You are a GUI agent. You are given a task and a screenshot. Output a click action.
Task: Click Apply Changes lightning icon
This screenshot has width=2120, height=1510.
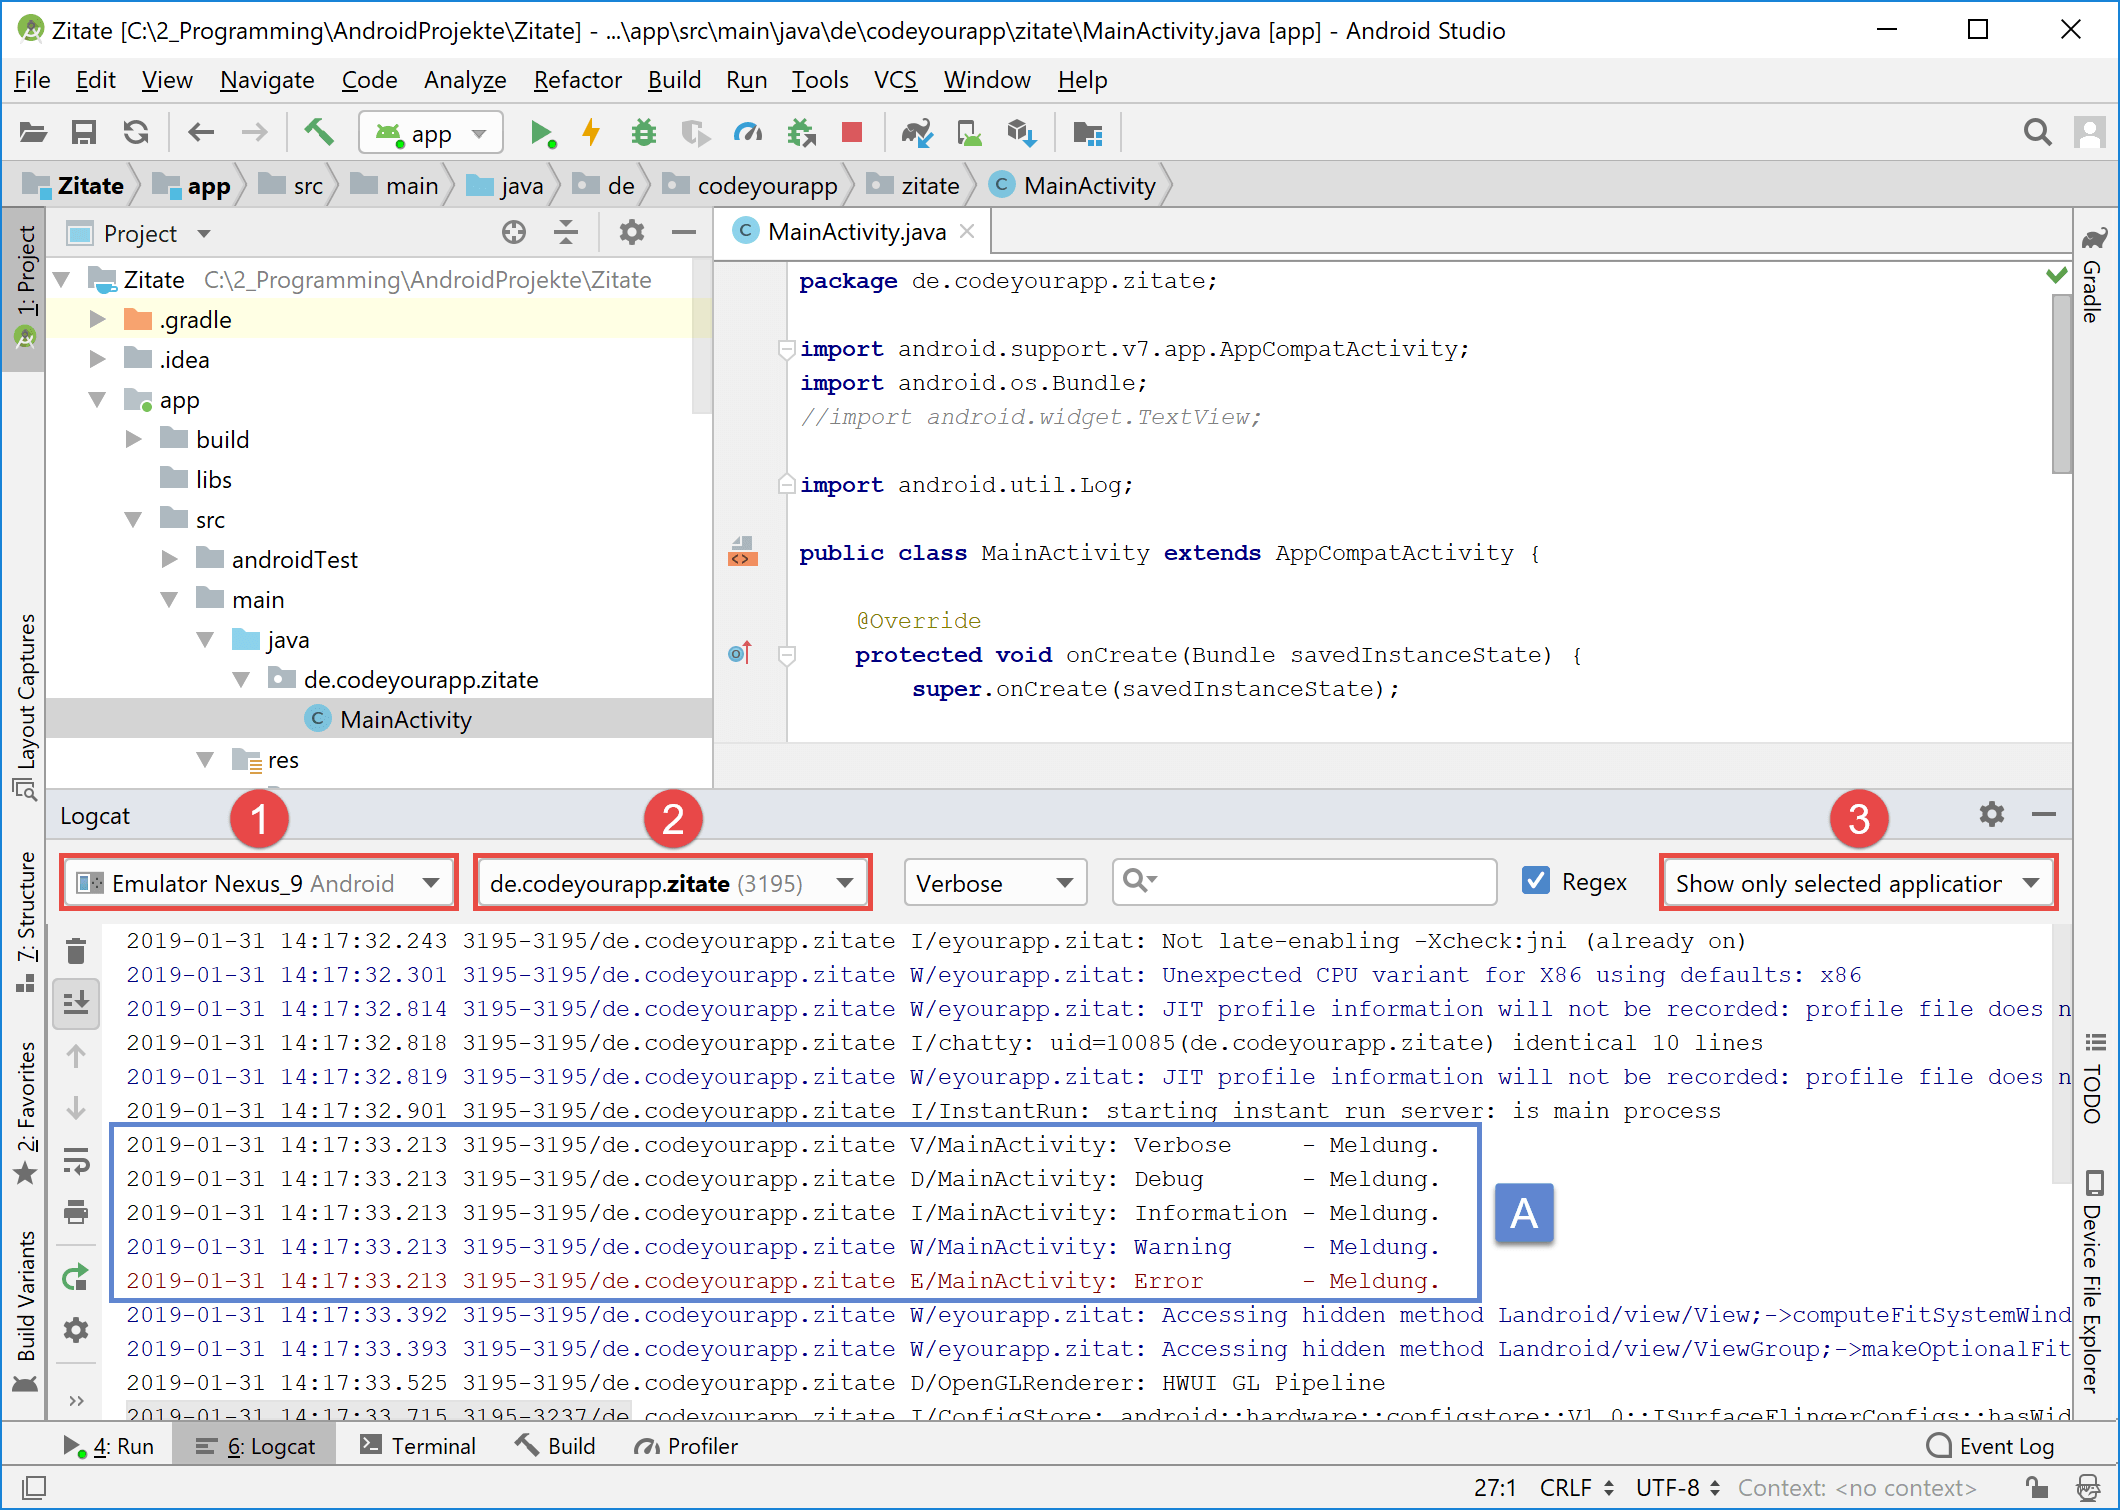[x=591, y=132]
